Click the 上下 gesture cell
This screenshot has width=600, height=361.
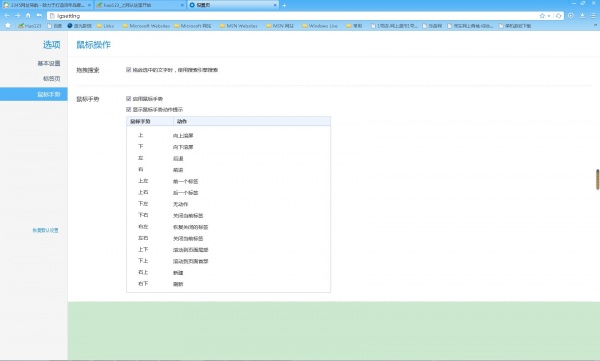[143, 250]
